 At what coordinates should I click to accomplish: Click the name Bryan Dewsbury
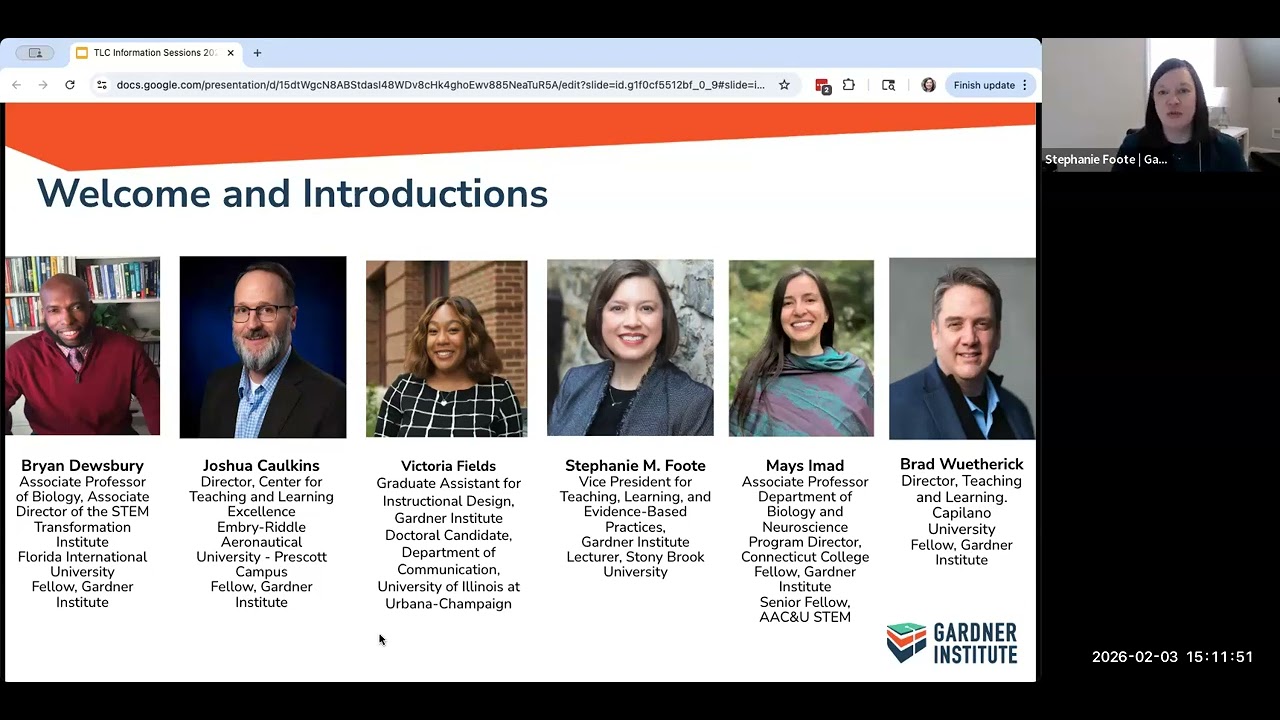(x=82, y=466)
